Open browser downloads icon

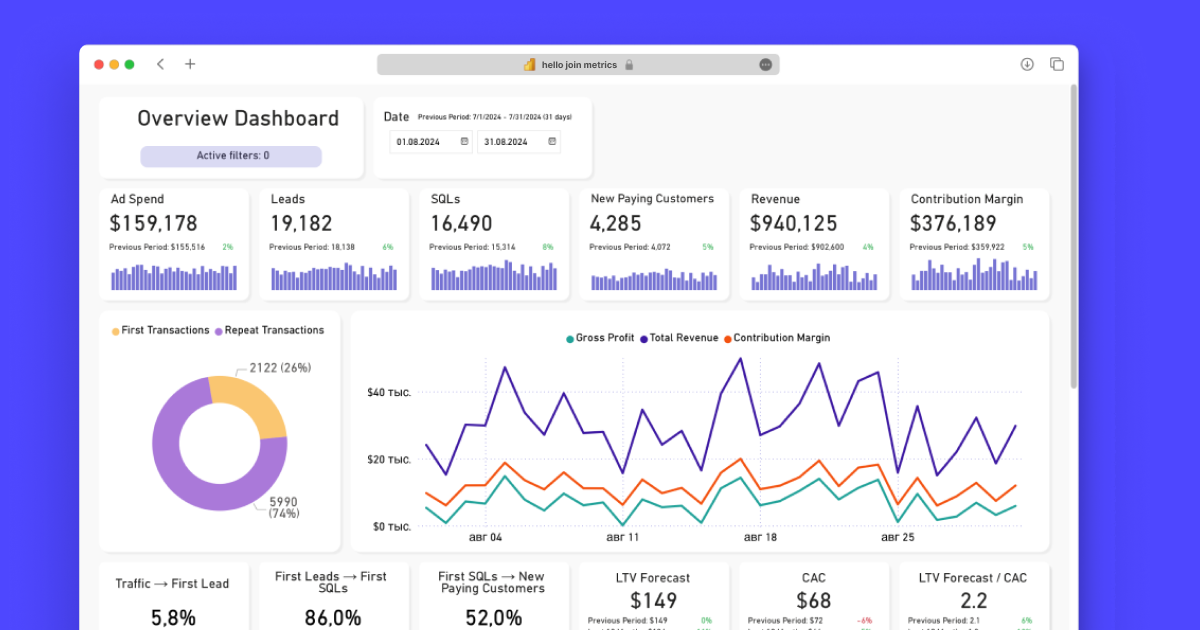[x=1027, y=64]
